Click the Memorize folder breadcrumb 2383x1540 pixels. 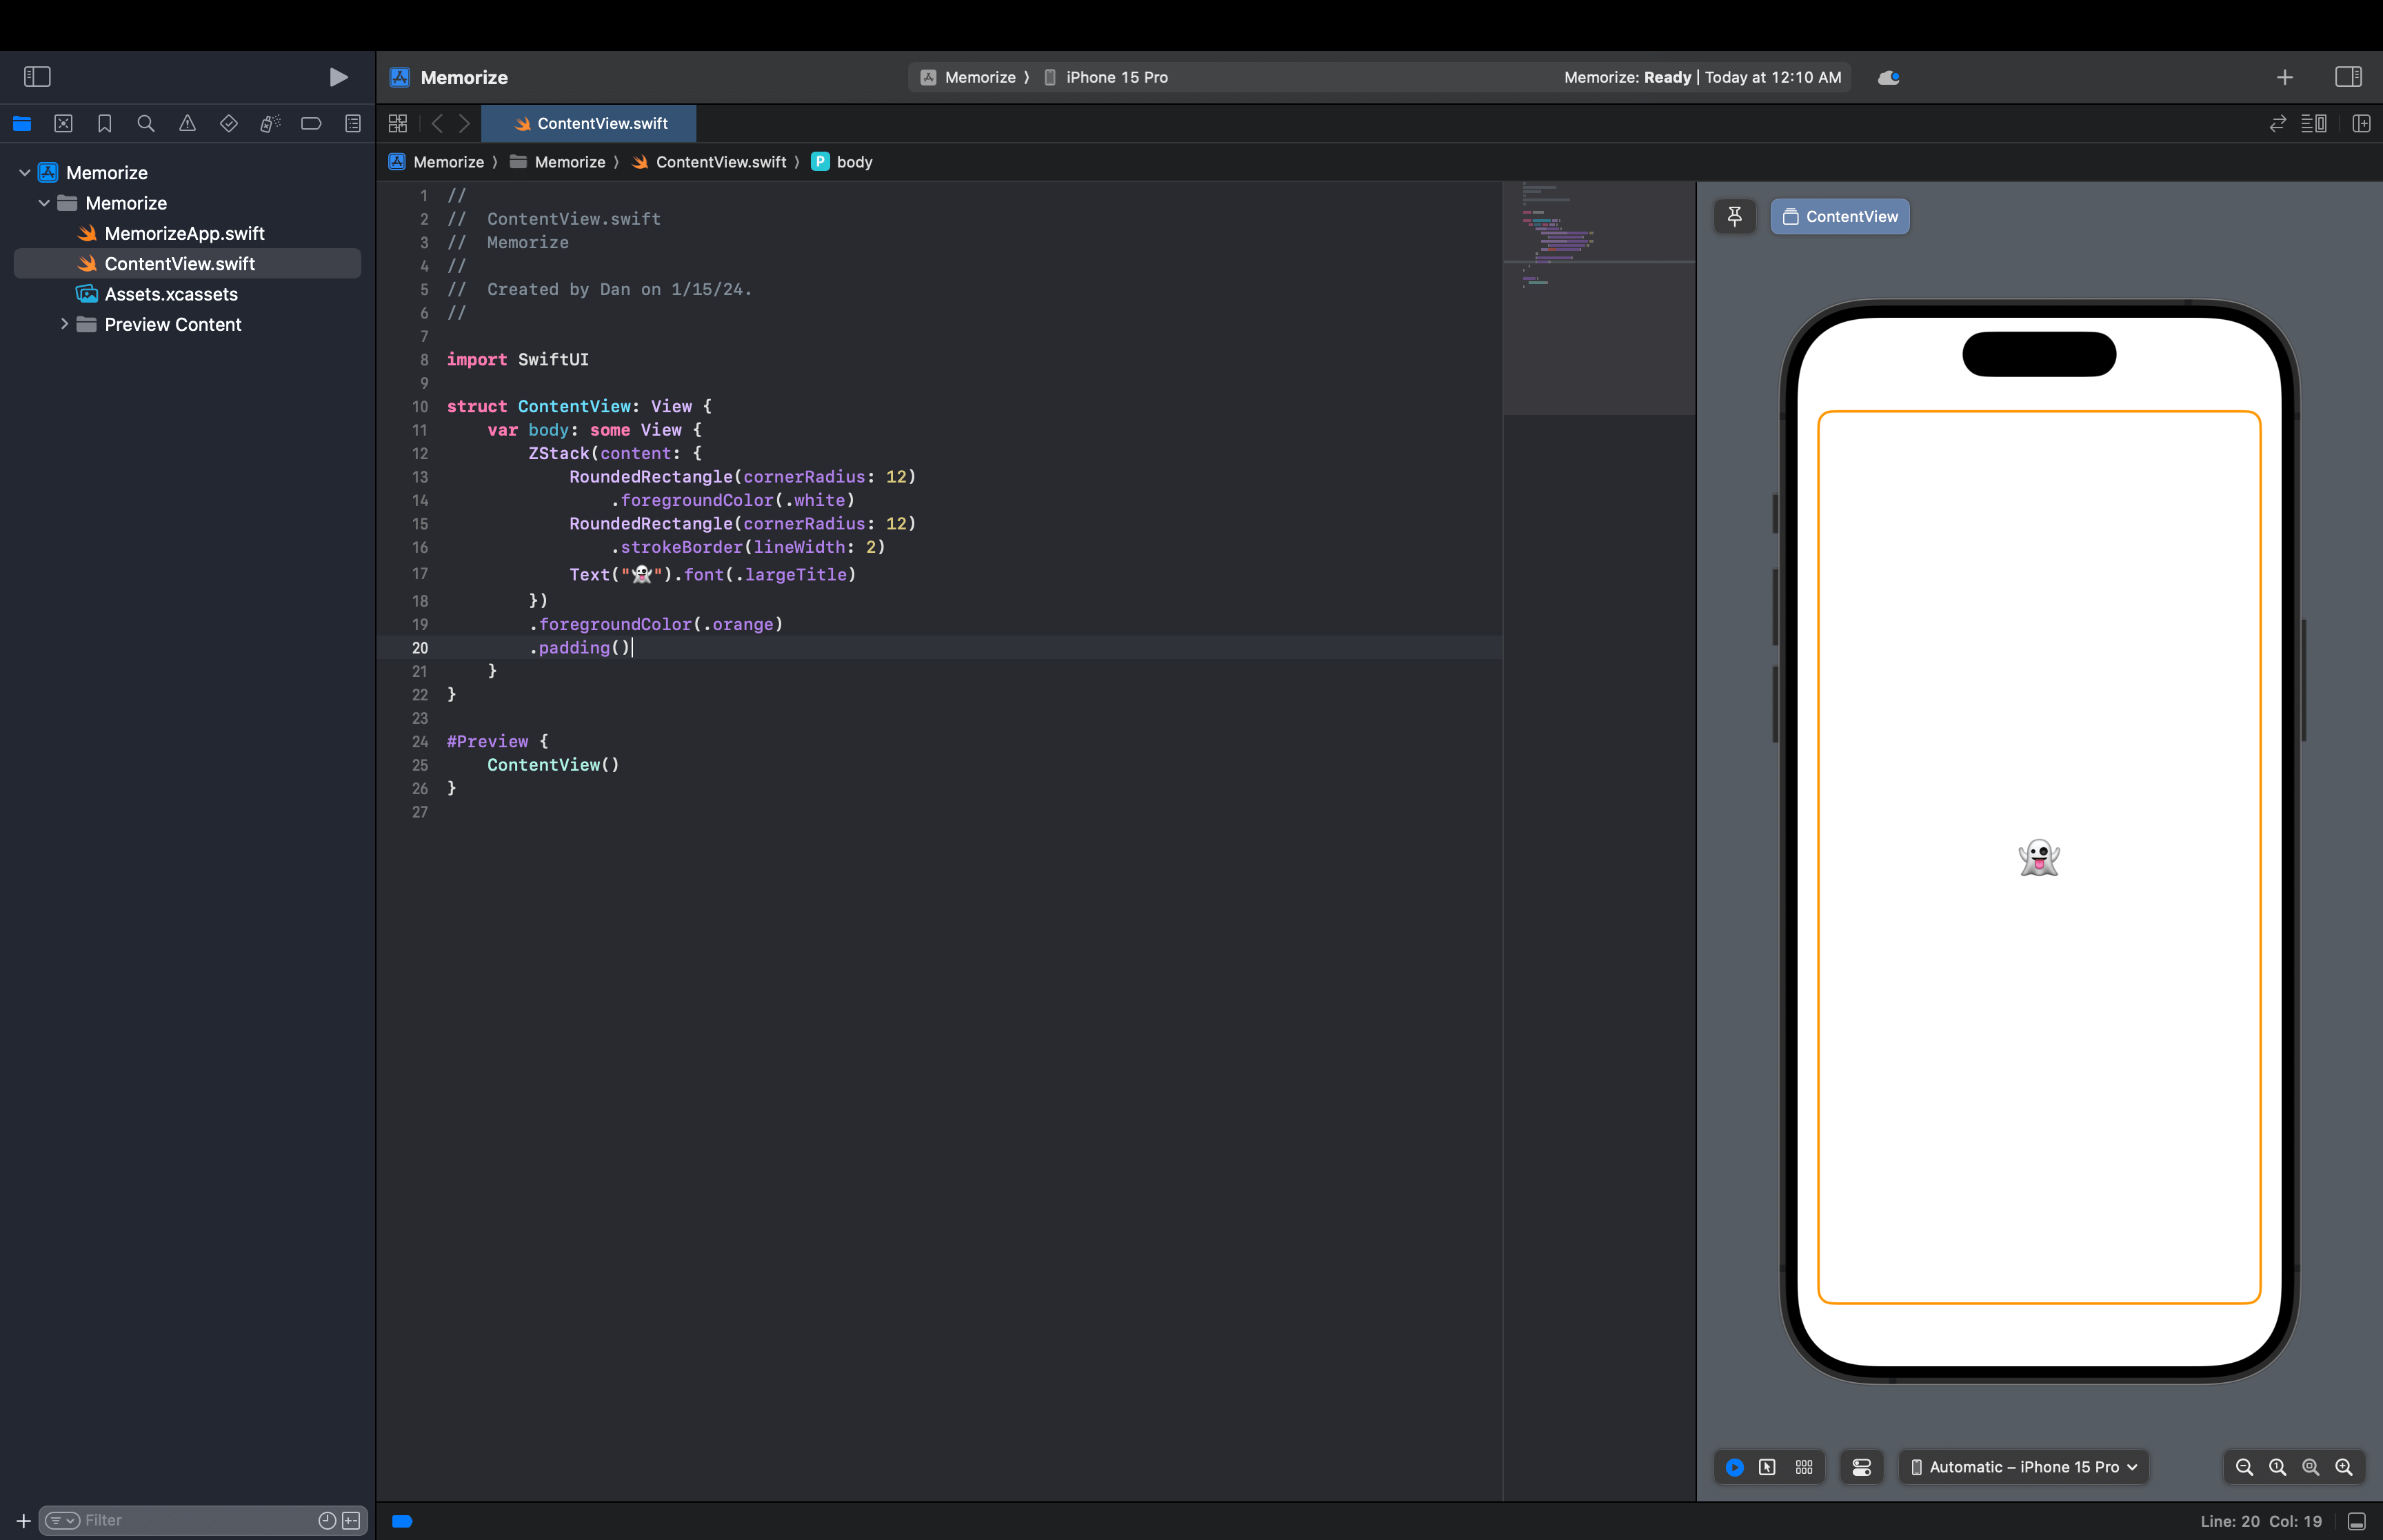click(558, 162)
